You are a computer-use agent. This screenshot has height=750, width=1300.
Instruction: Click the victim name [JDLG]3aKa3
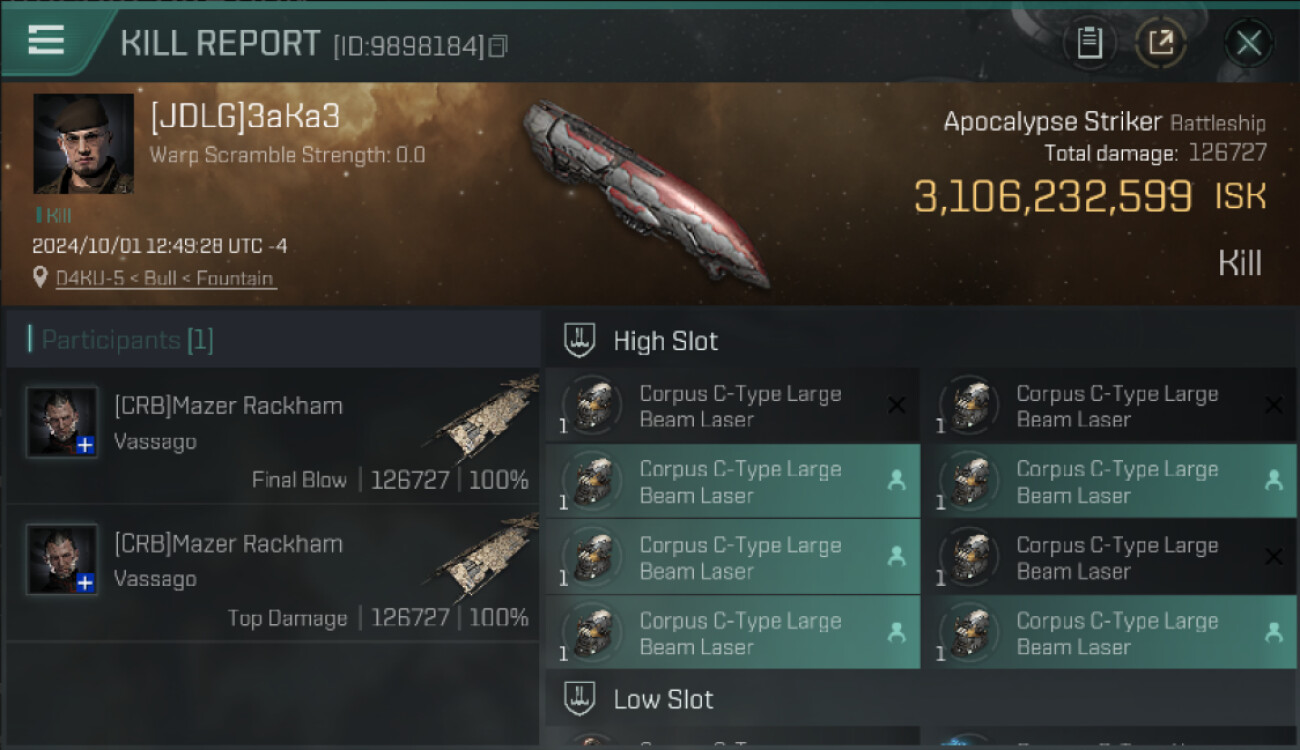pos(245,117)
